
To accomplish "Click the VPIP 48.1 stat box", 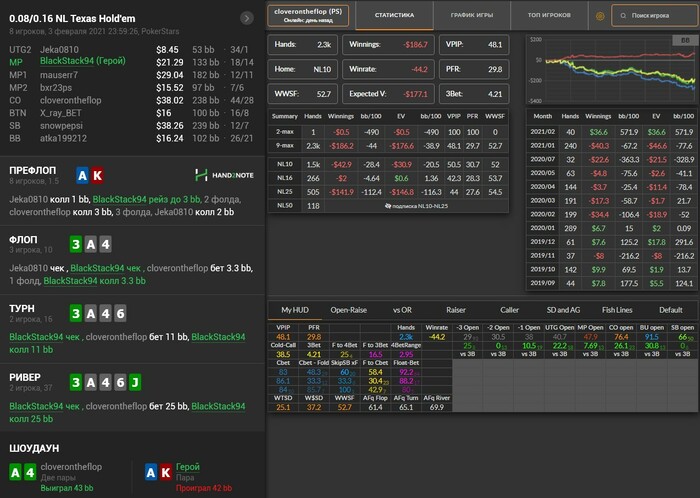I will 474,45.
